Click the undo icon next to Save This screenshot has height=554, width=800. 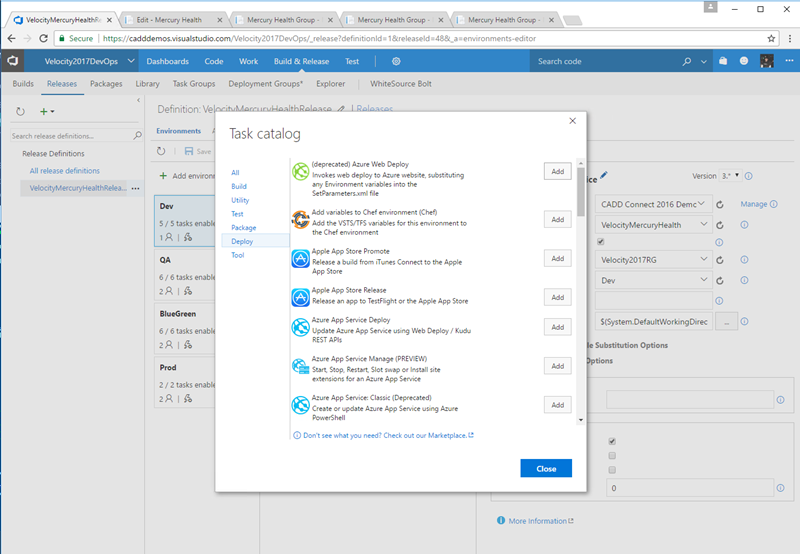(x=161, y=151)
